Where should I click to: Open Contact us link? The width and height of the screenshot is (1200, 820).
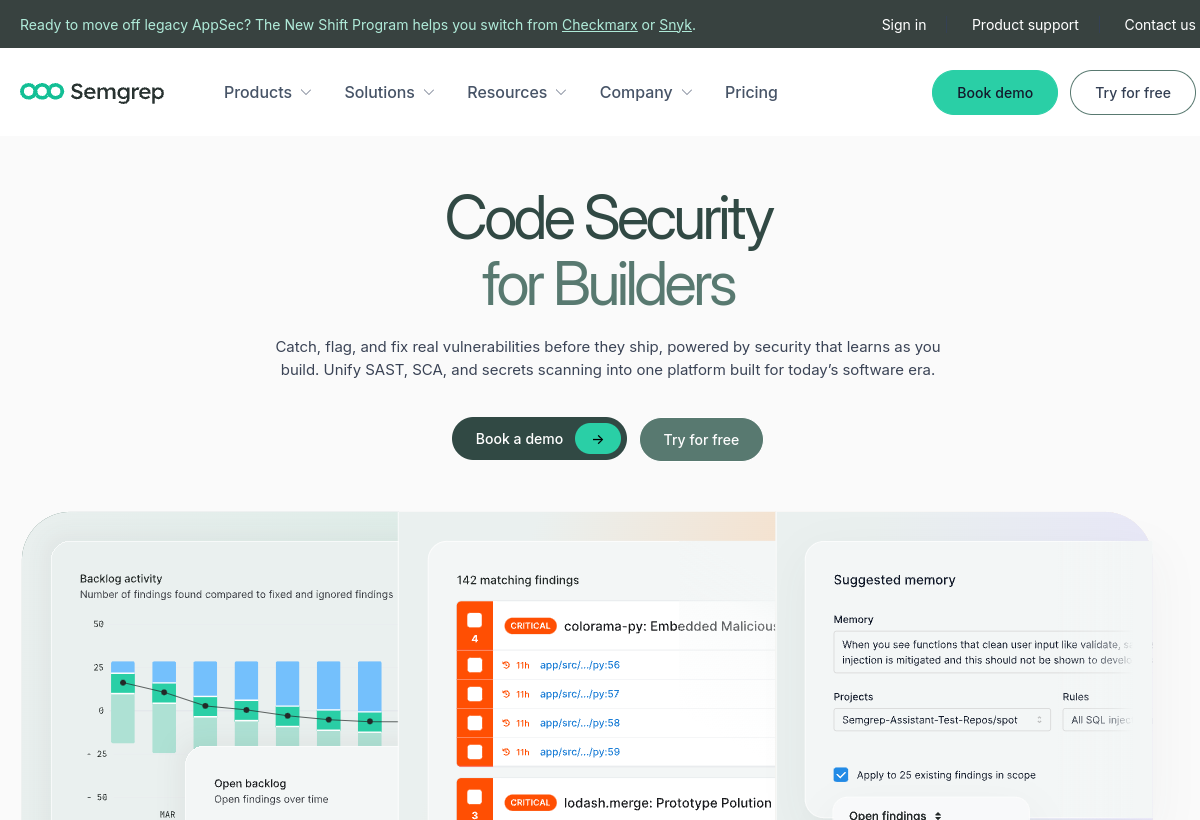click(1159, 25)
